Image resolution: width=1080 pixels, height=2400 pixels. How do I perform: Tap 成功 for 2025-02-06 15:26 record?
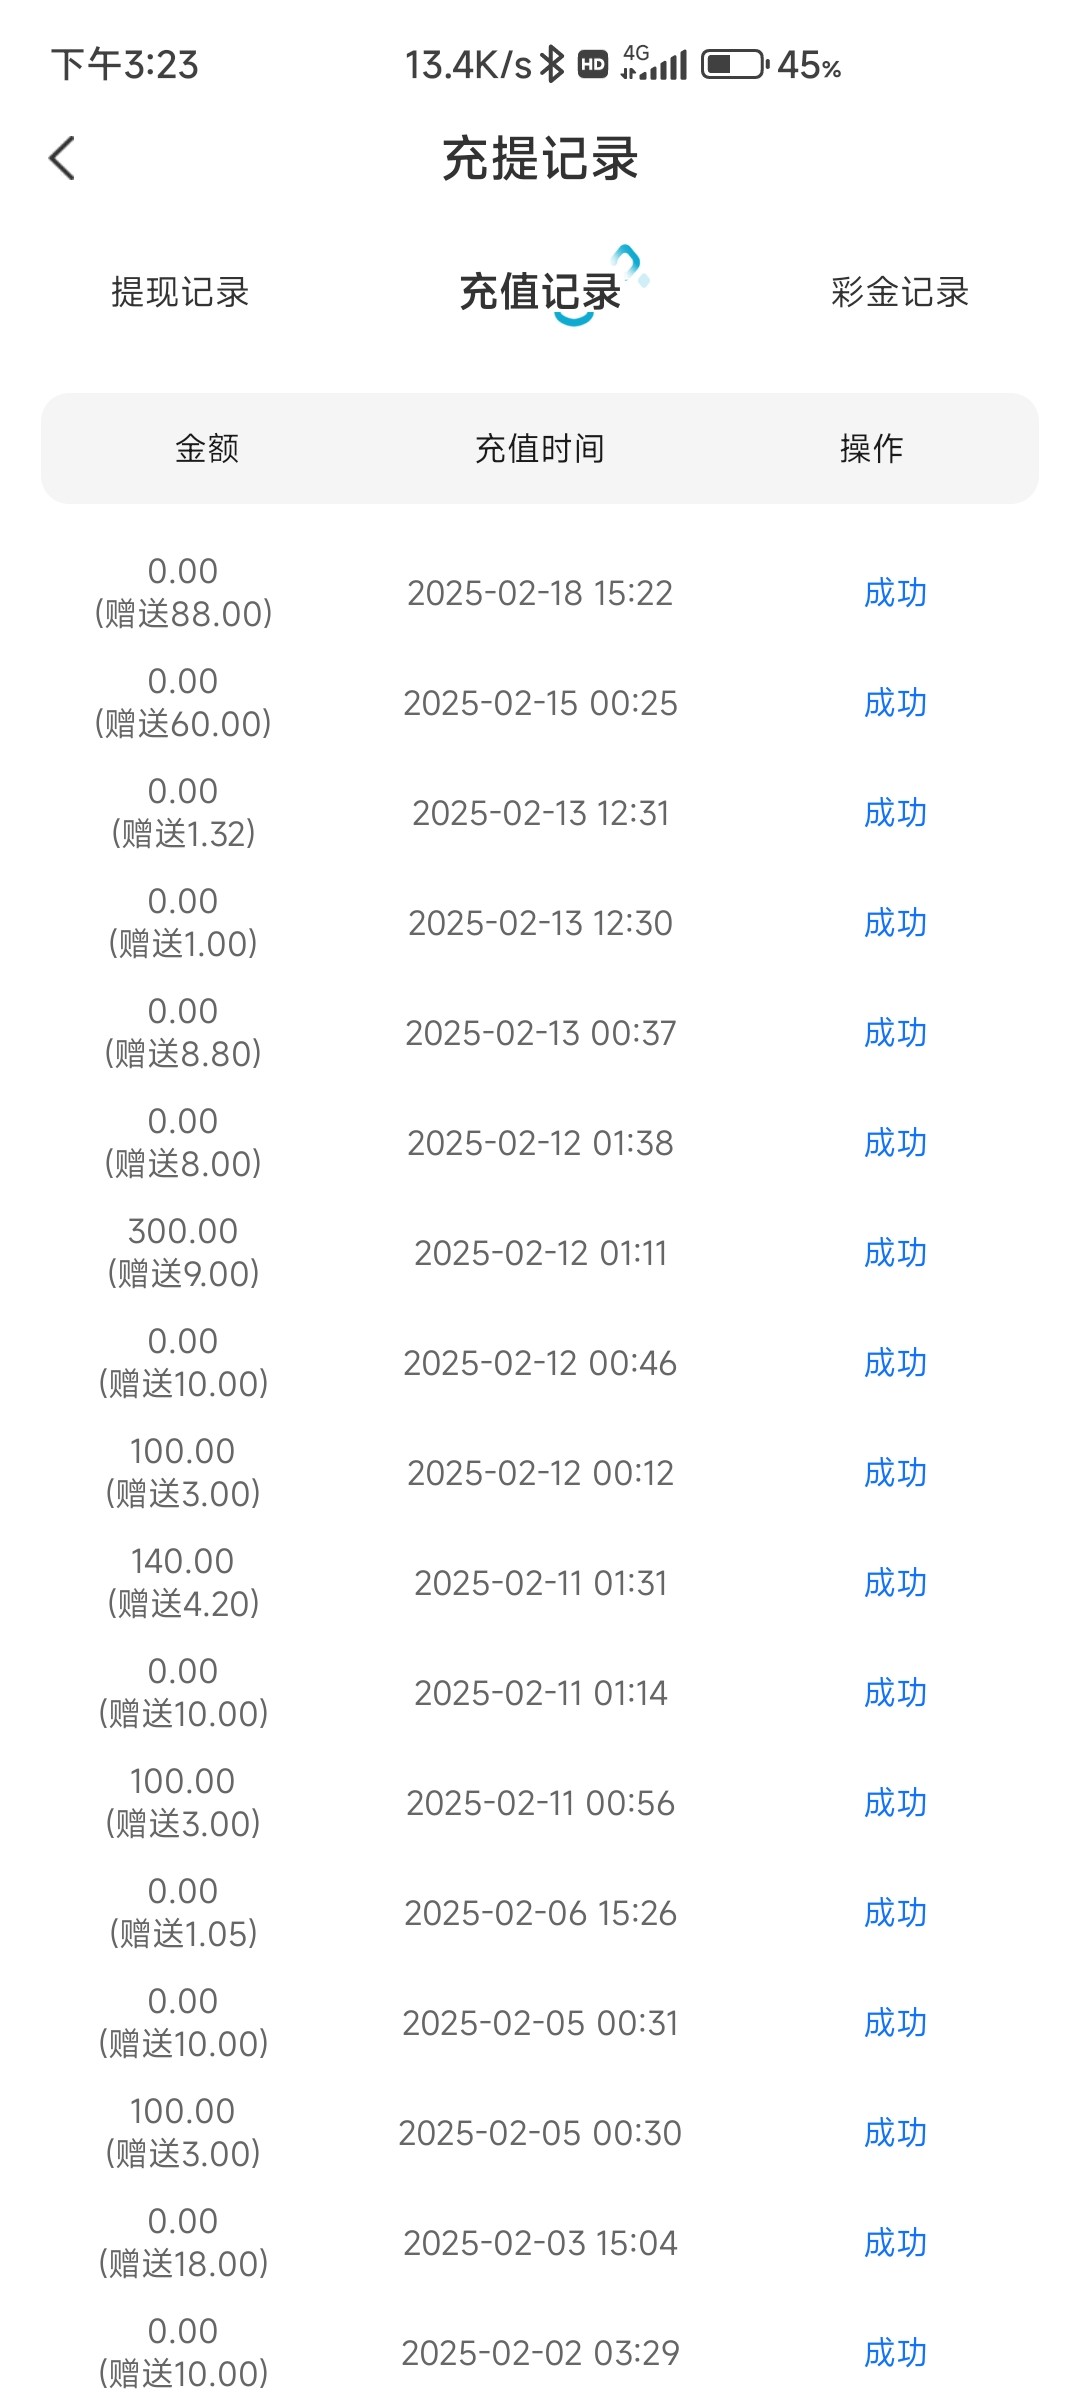[895, 1913]
